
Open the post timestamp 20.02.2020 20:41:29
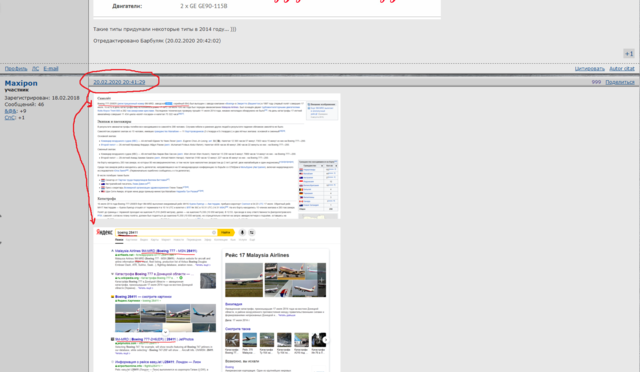119,82
